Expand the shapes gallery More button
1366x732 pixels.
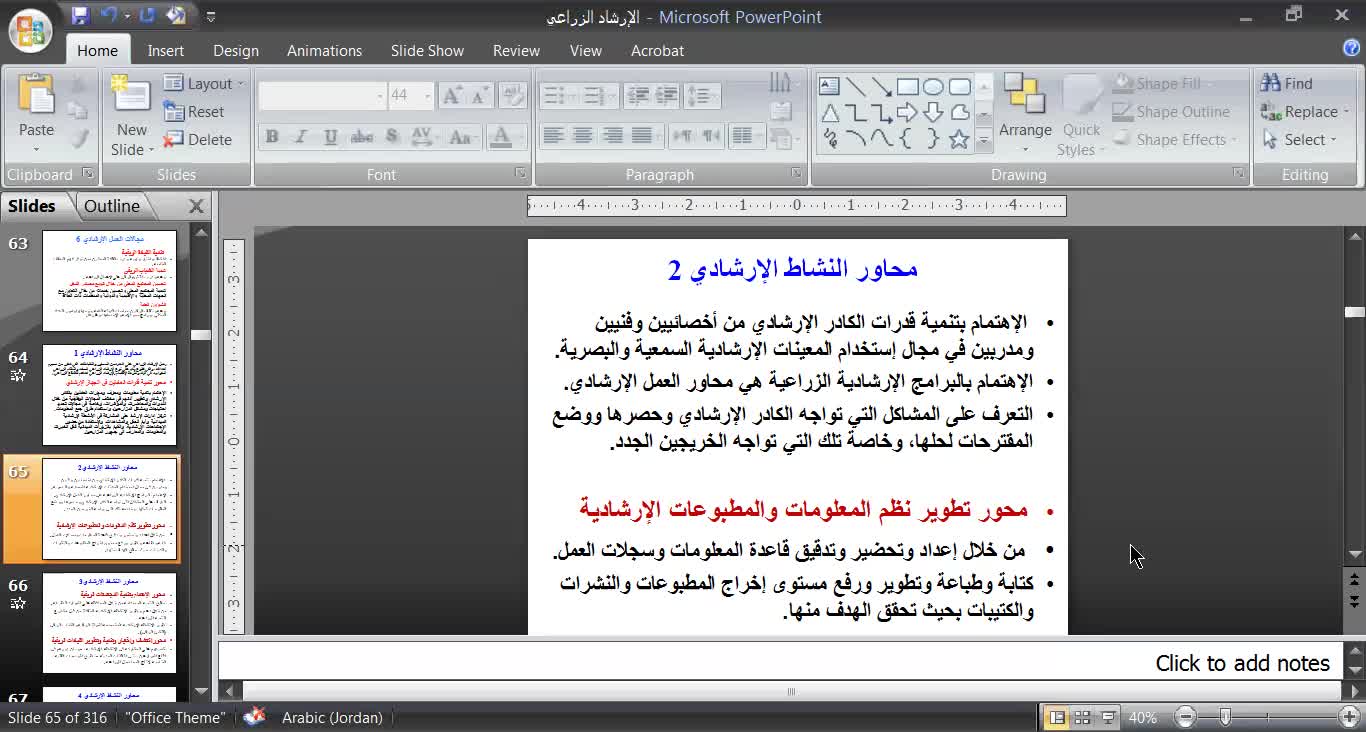click(x=983, y=141)
